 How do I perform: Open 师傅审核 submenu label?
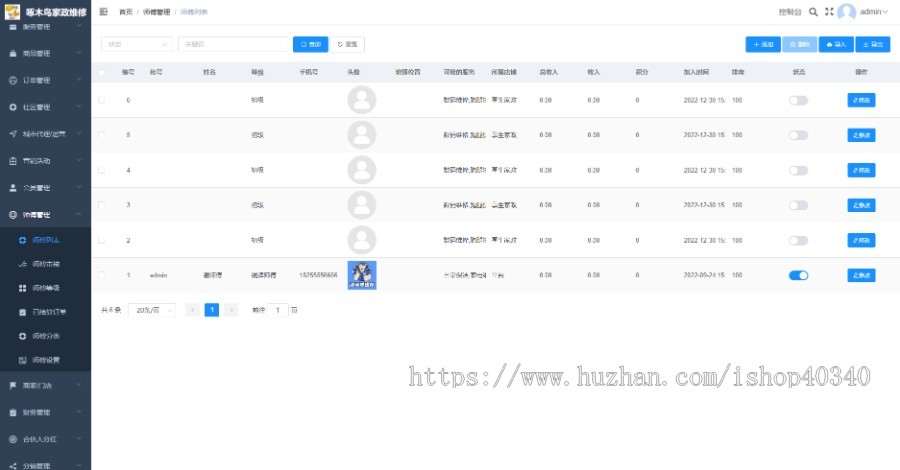(x=46, y=264)
